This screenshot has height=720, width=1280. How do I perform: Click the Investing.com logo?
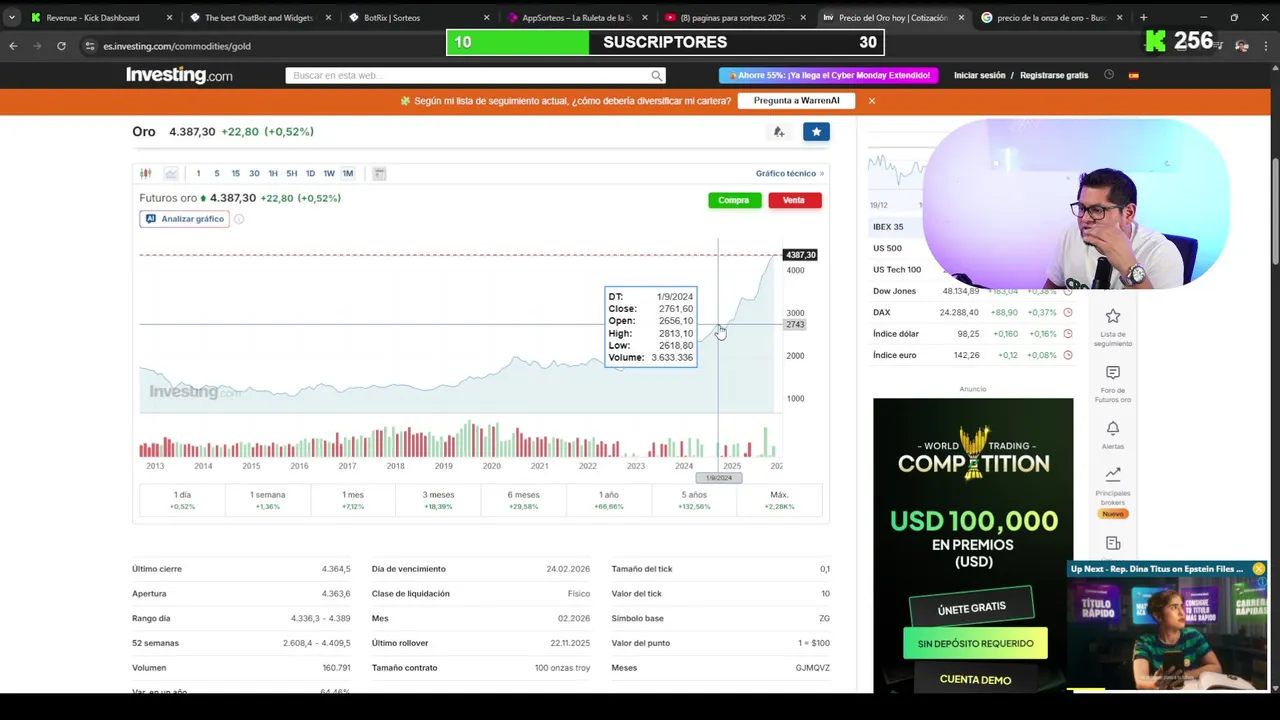180,75
